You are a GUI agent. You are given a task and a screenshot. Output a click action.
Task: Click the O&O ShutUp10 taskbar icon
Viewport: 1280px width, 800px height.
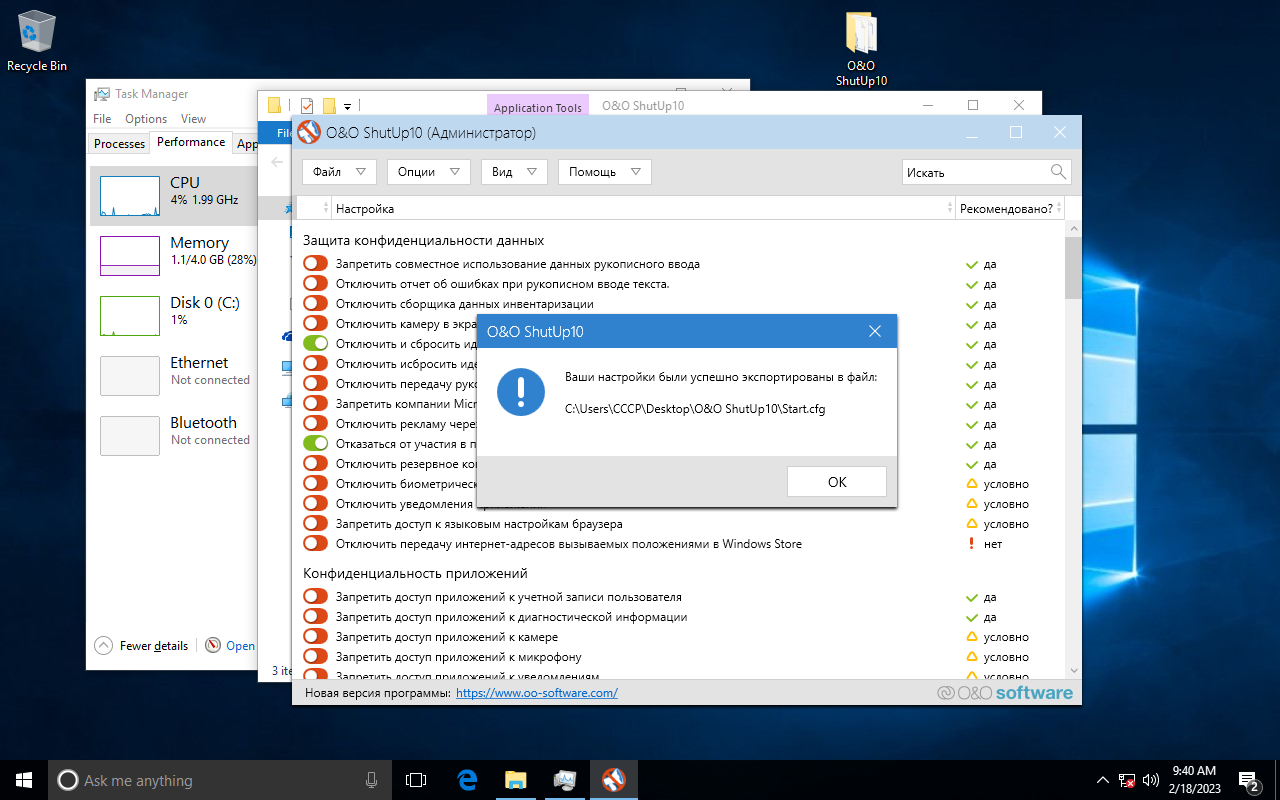click(x=613, y=780)
